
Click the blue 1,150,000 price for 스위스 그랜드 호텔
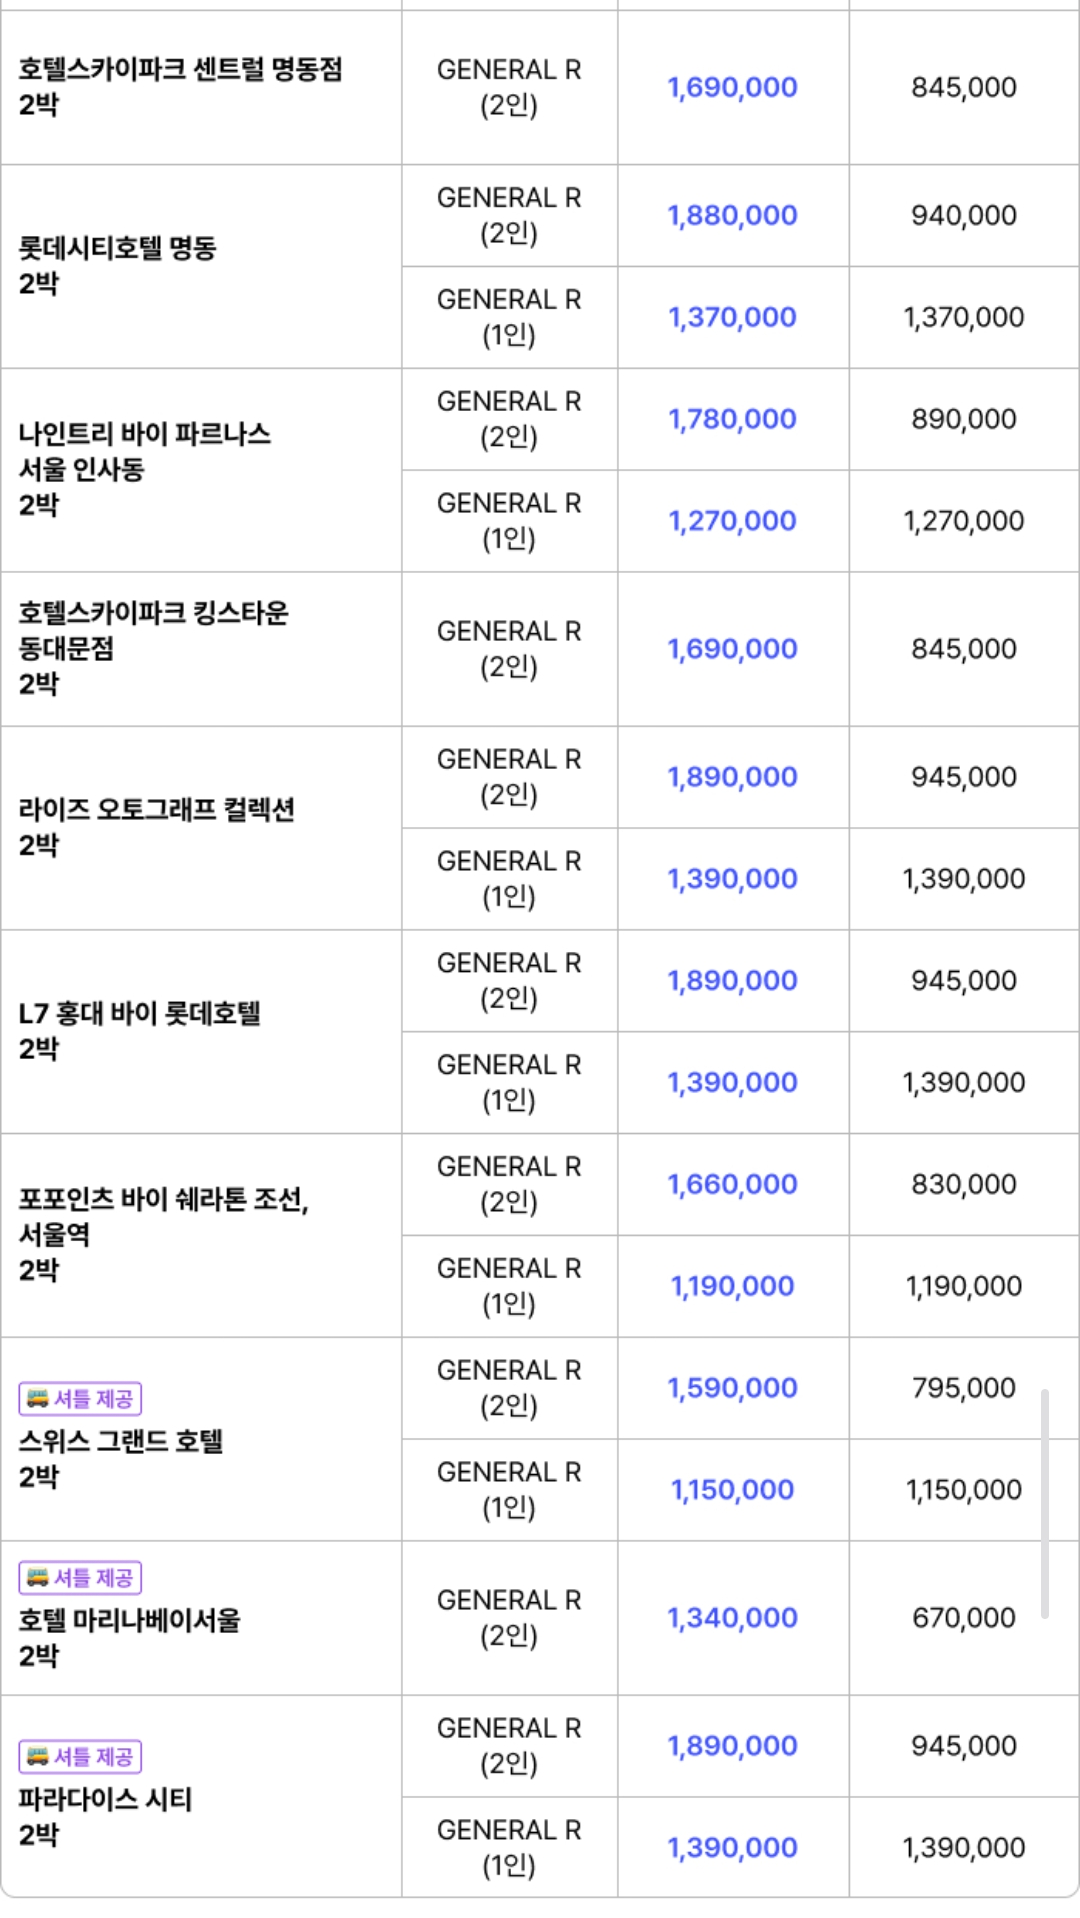732,1491
